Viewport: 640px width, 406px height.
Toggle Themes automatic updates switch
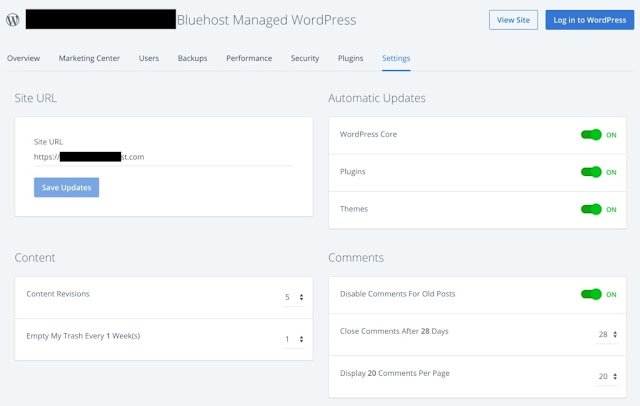tap(591, 209)
